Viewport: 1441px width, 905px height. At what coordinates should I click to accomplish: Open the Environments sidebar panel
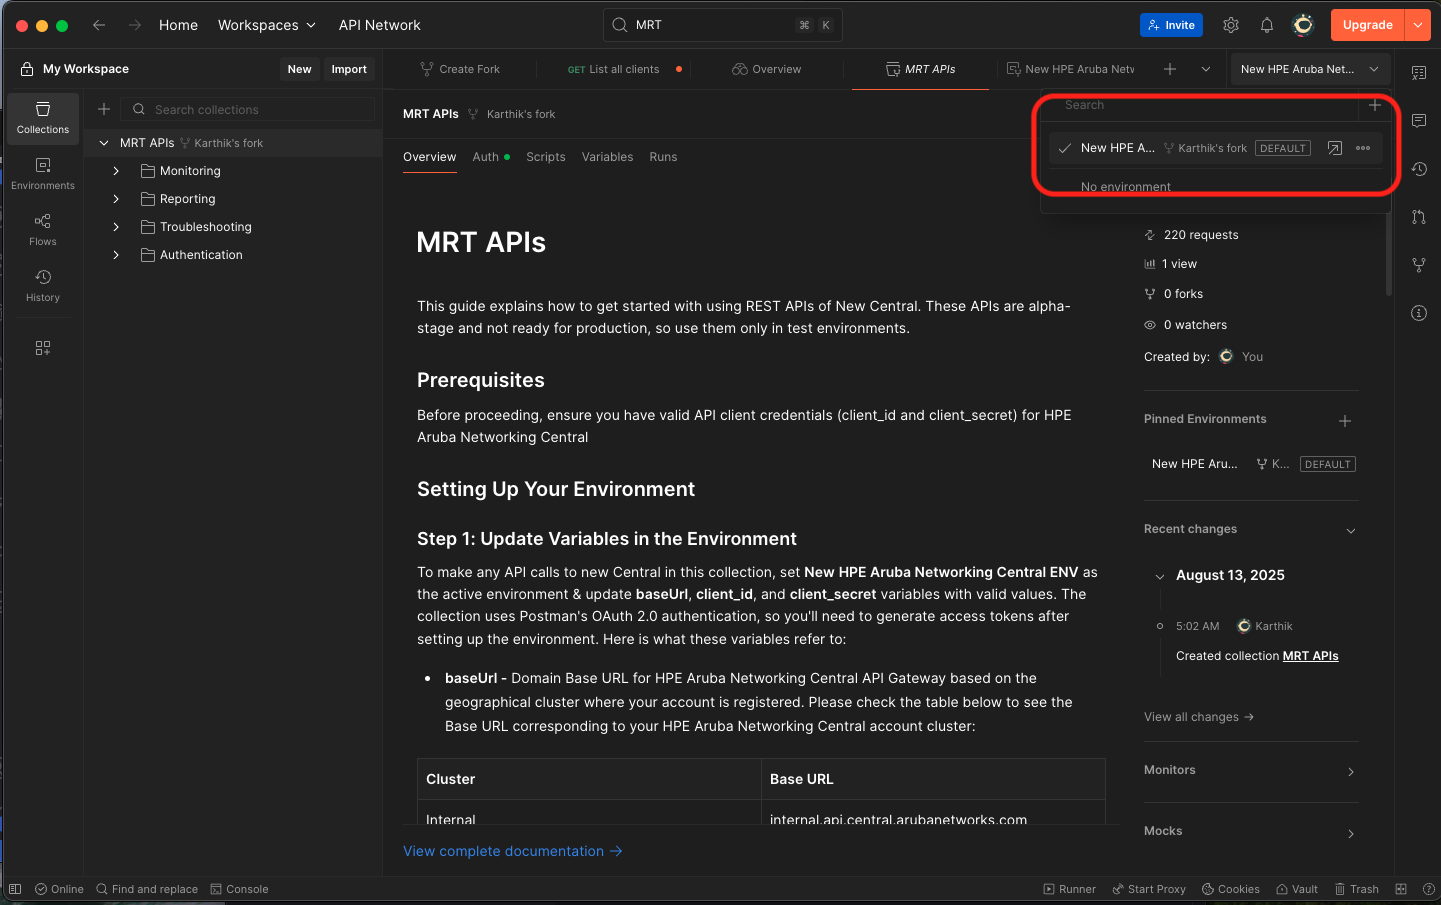(x=43, y=174)
